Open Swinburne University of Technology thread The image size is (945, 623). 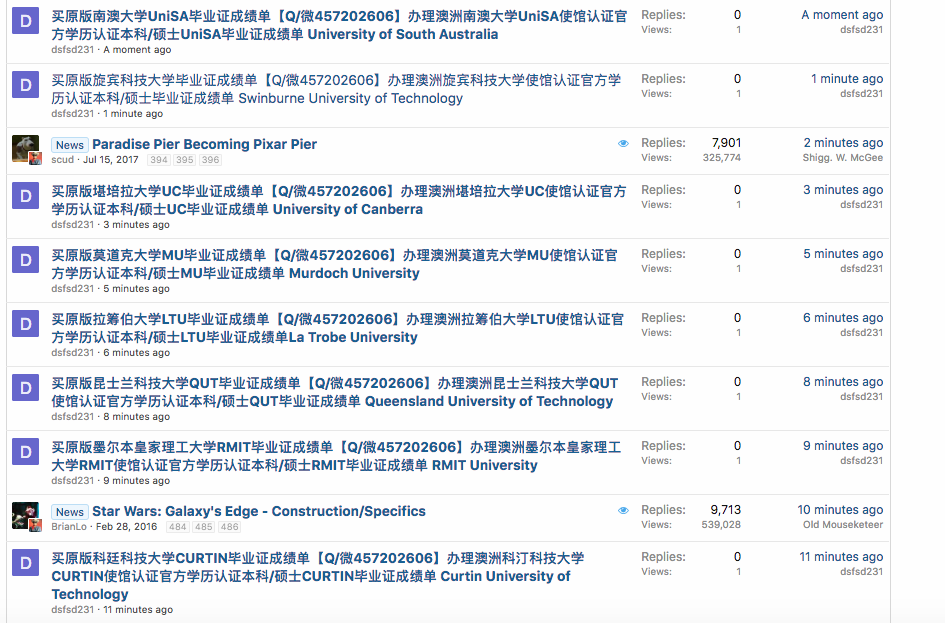[x=336, y=89]
